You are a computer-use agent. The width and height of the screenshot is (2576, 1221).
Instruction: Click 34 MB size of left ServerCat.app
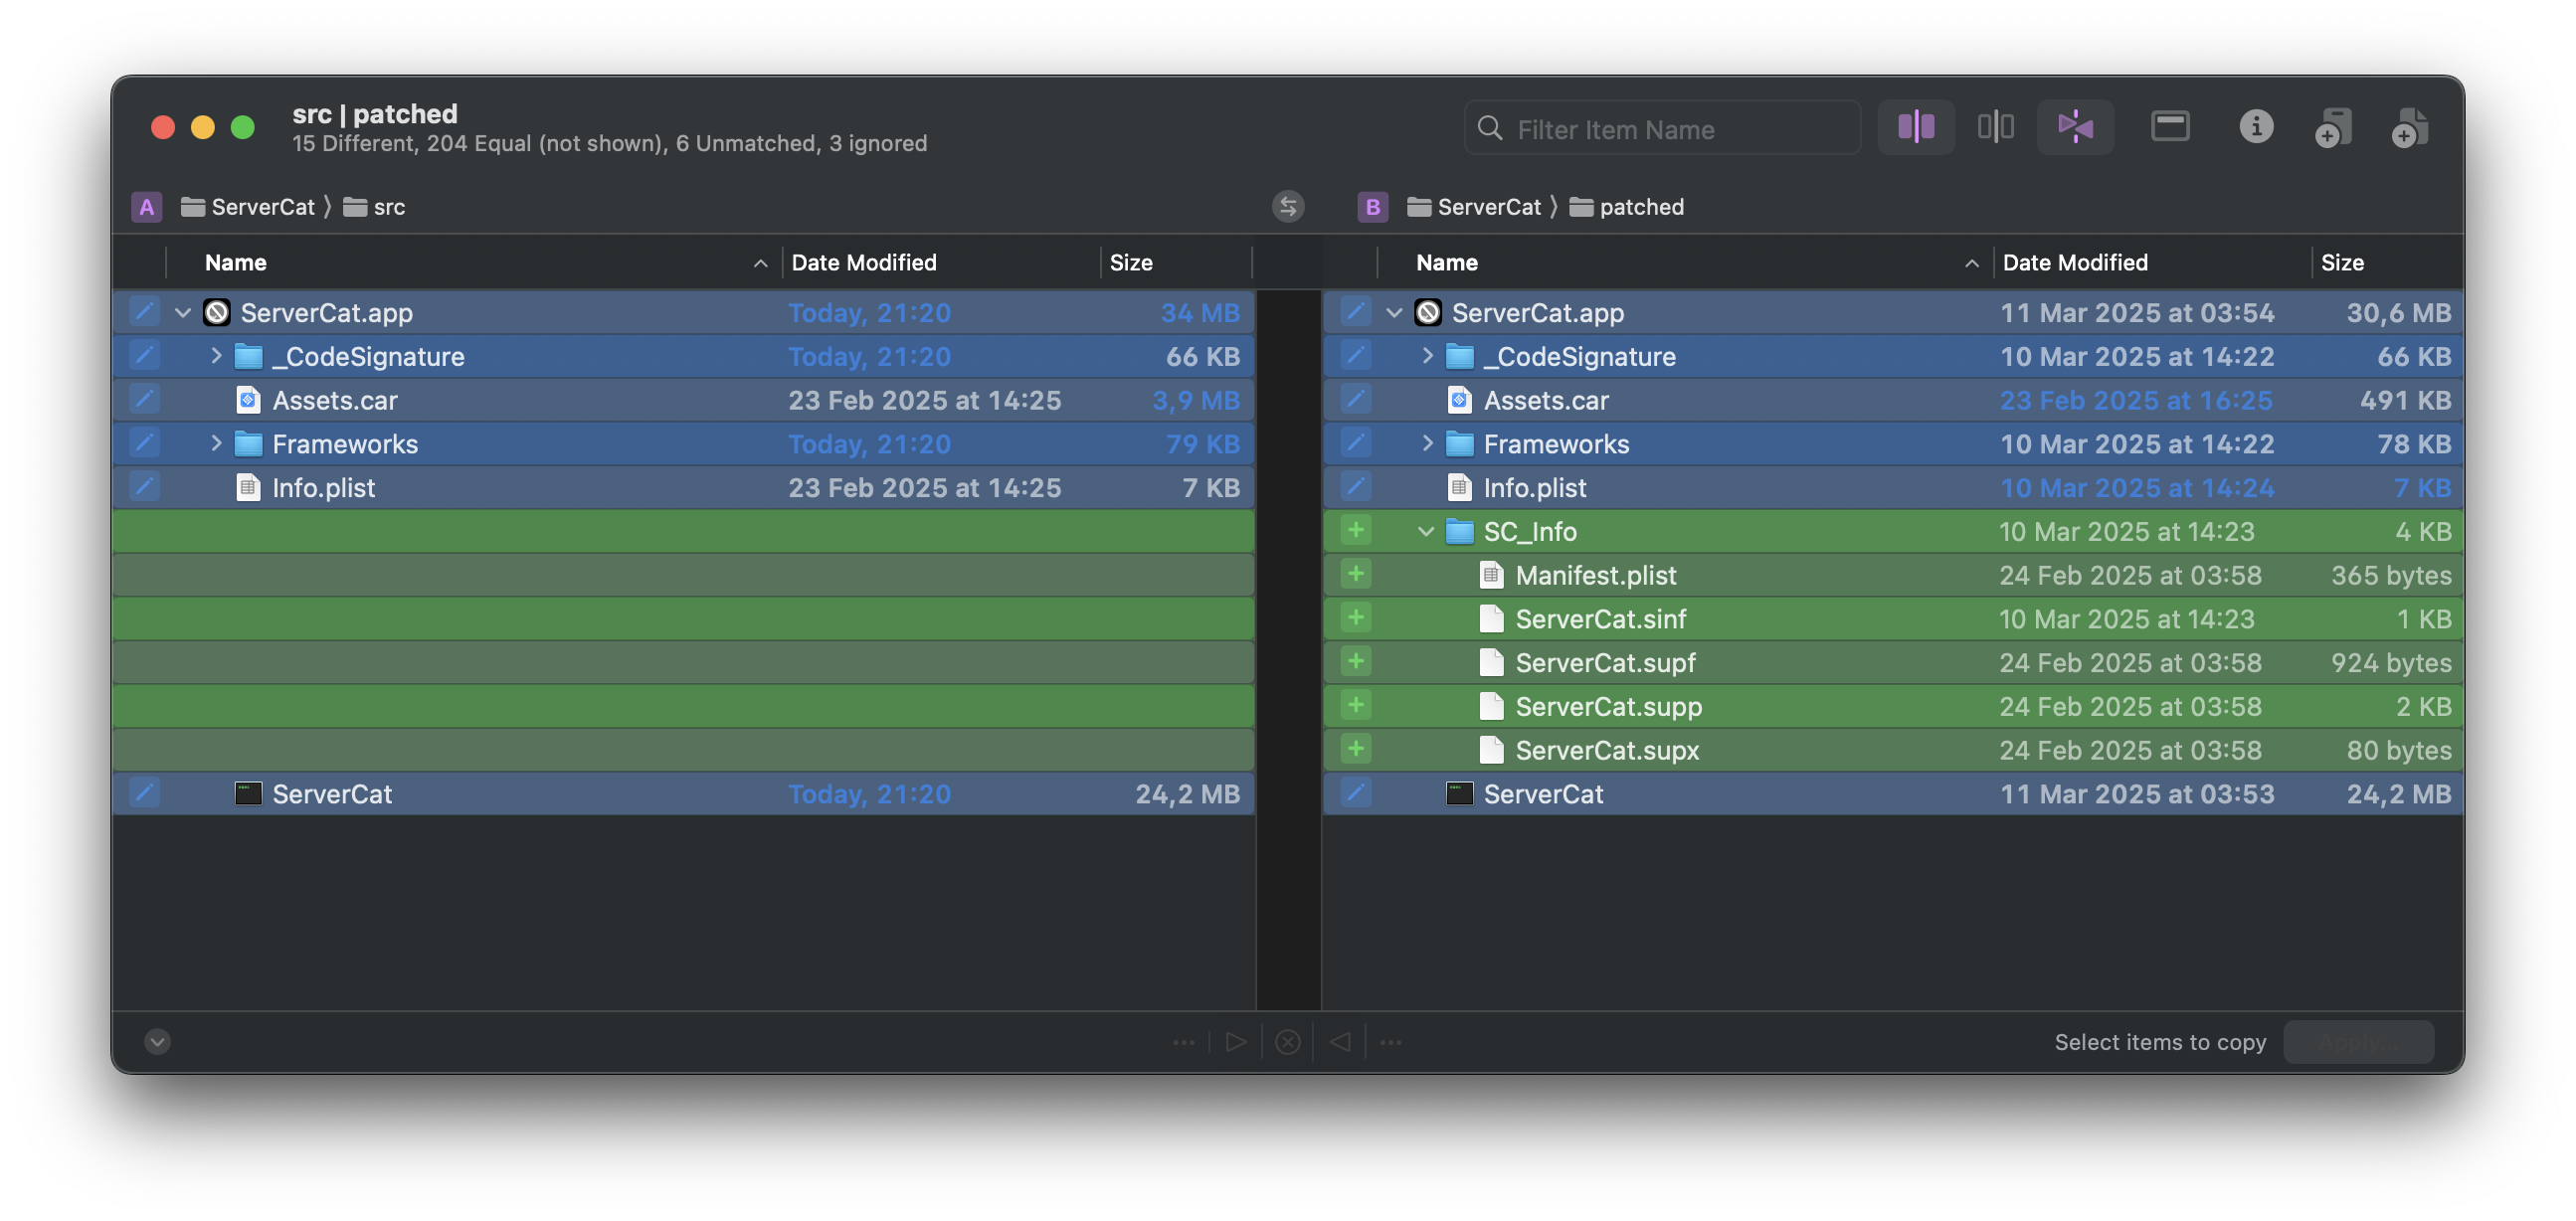pos(1200,312)
